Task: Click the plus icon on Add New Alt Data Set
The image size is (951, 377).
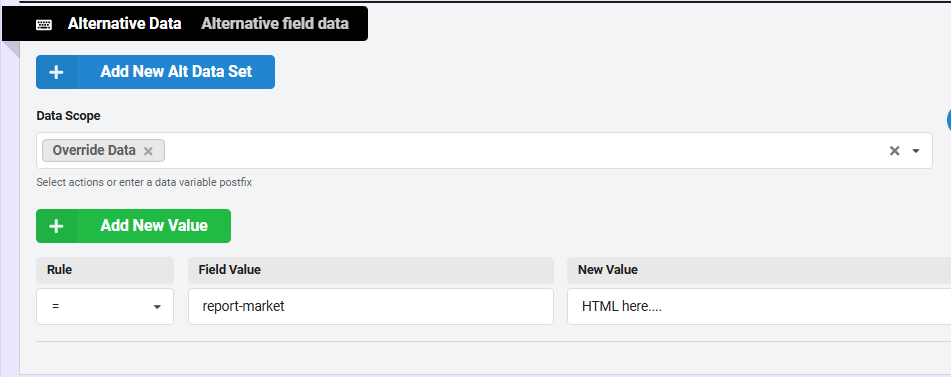Action: pyautogui.click(x=56, y=72)
